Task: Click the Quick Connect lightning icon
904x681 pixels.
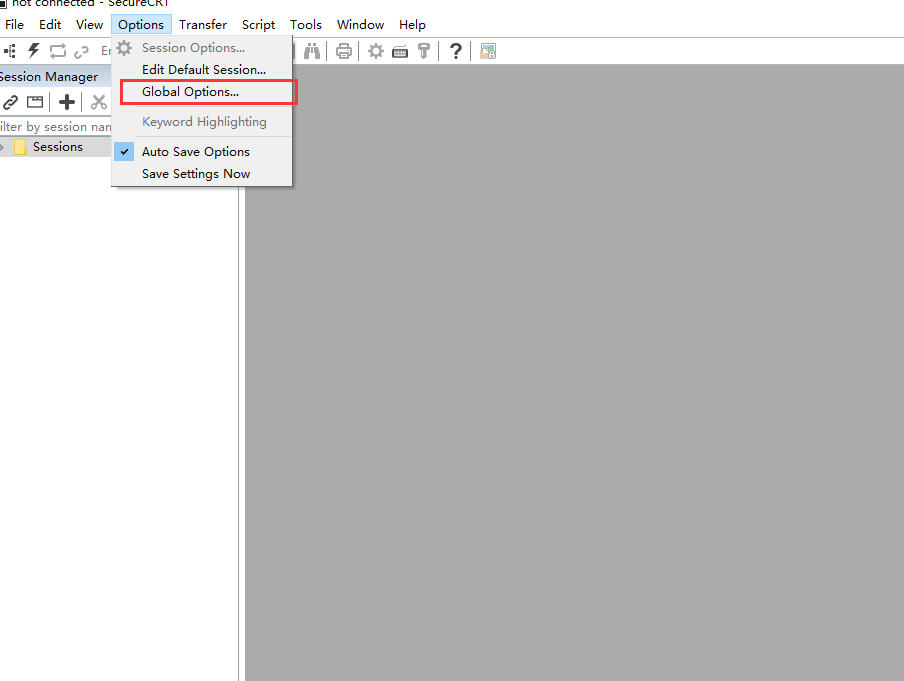Action: (x=33, y=51)
